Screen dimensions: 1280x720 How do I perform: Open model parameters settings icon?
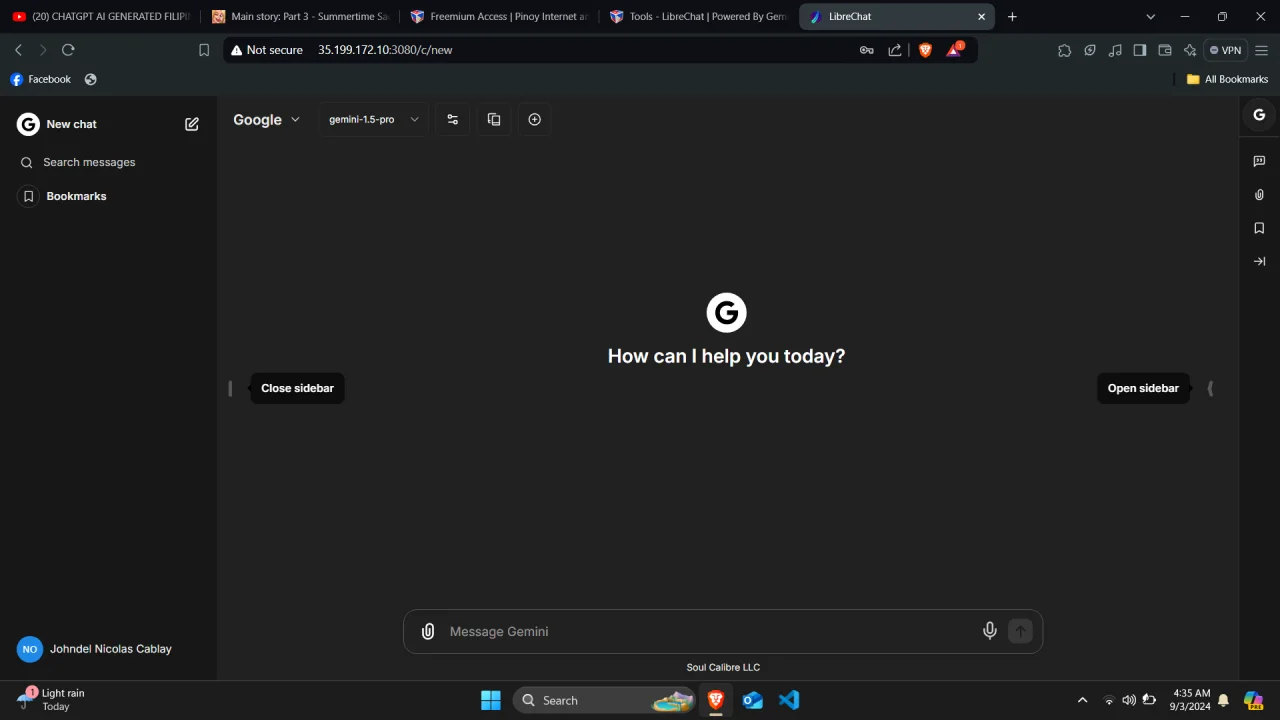tap(453, 119)
